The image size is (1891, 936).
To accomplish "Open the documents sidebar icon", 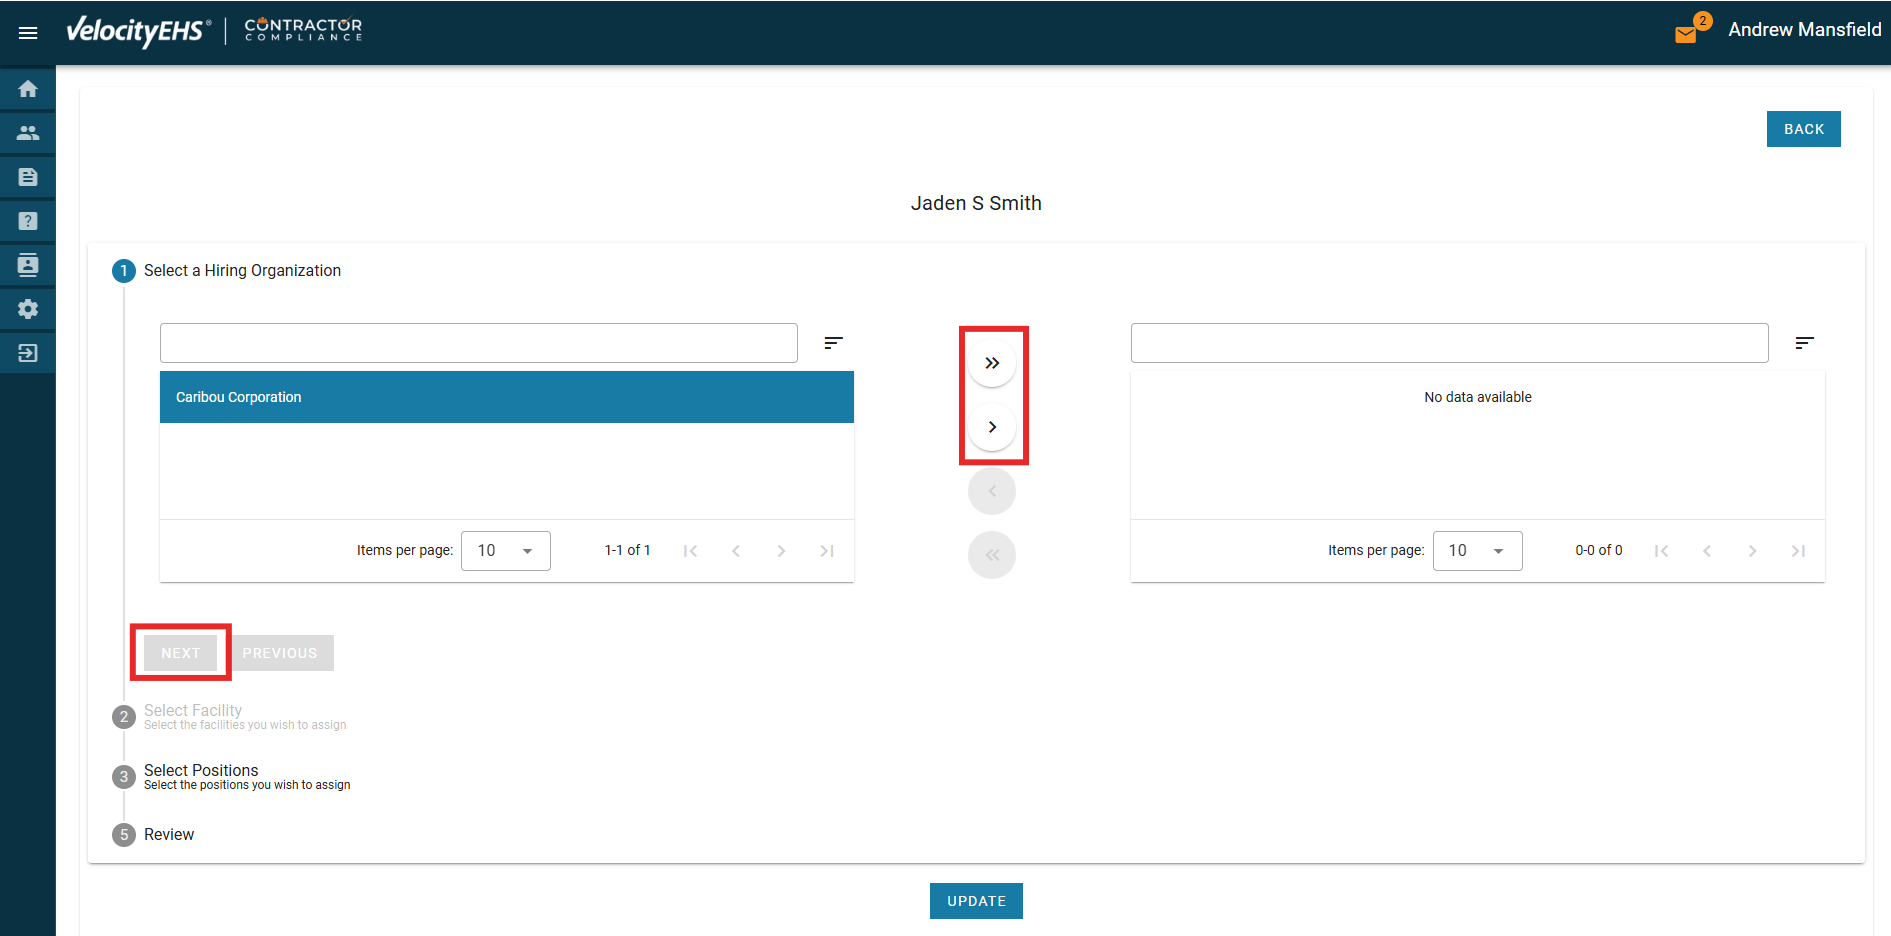I will pos(28,177).
